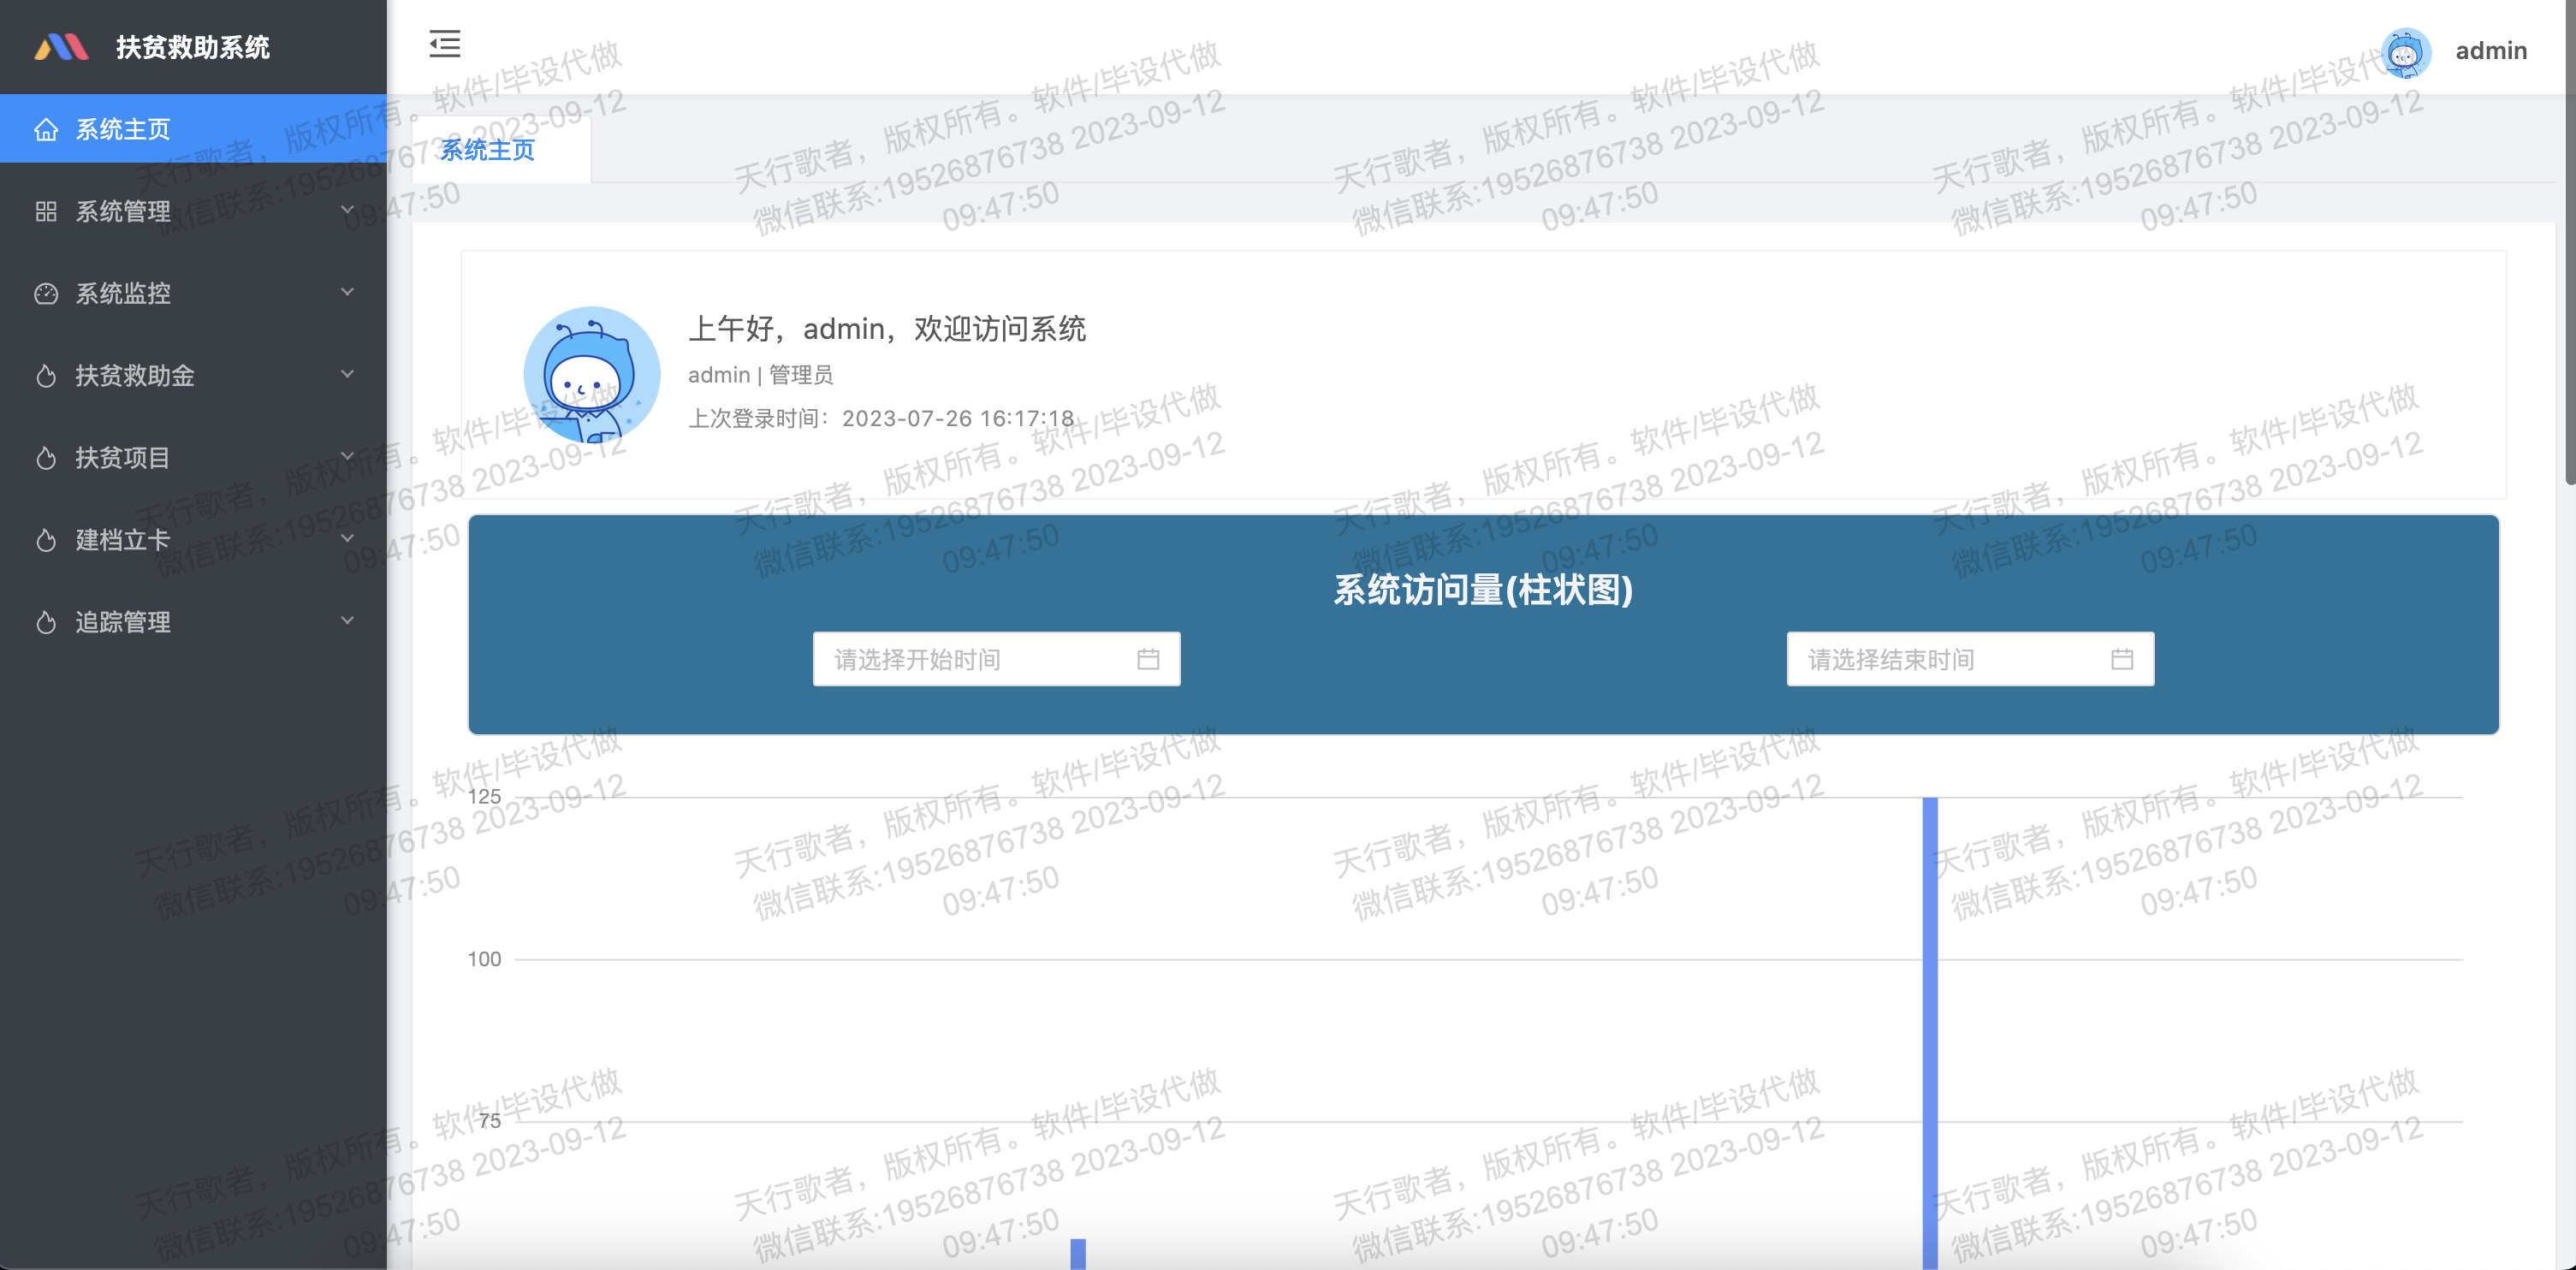2576x1270 pixels.
Task: Select the 系统管理 grid icon
Action: 46,211
